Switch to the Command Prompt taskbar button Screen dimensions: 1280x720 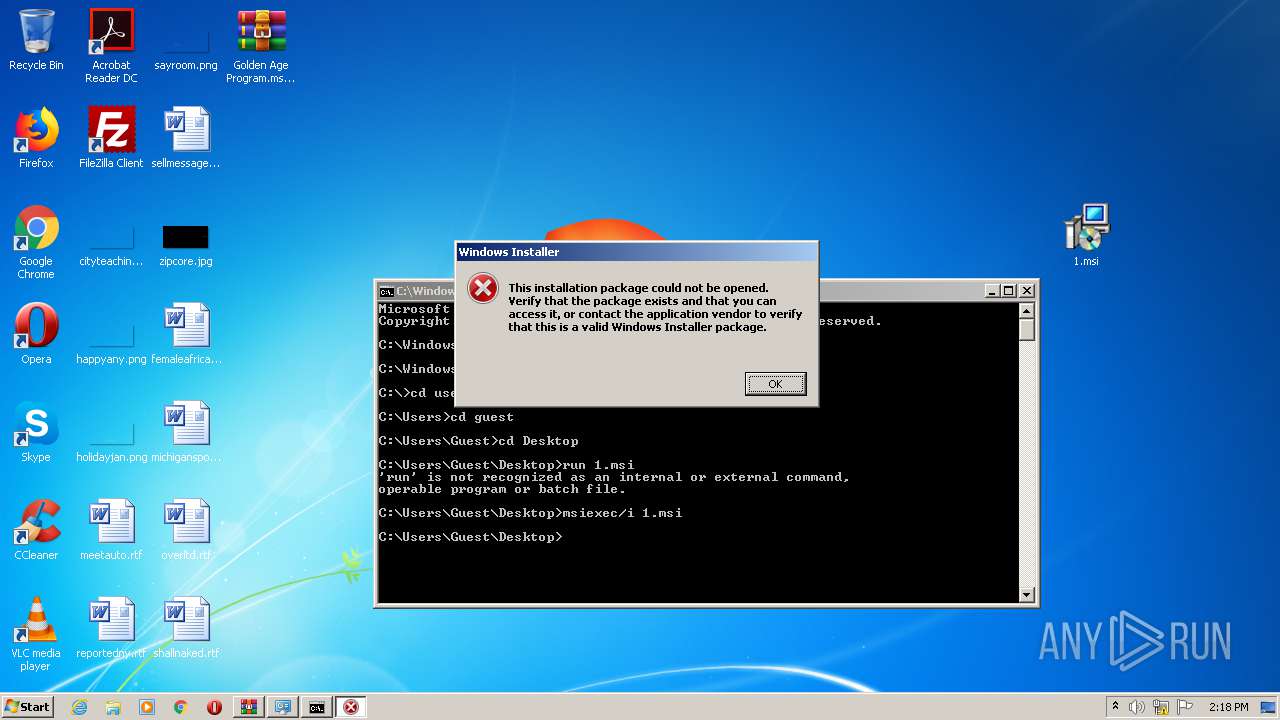317,707
